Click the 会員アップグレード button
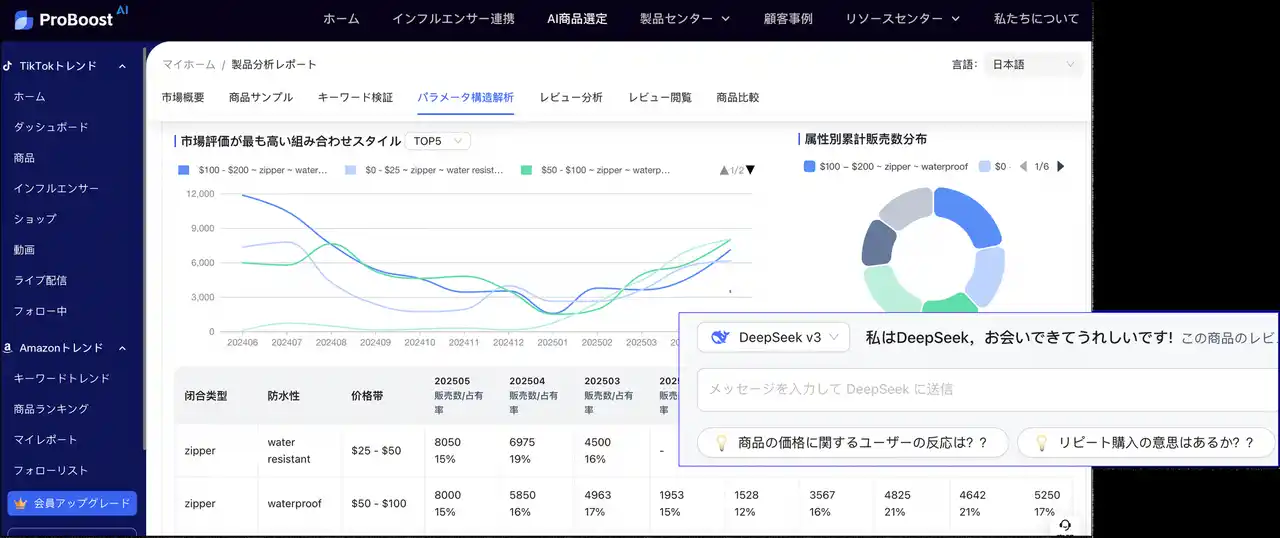The image size is (1280, 538). (x=72, y=504)
